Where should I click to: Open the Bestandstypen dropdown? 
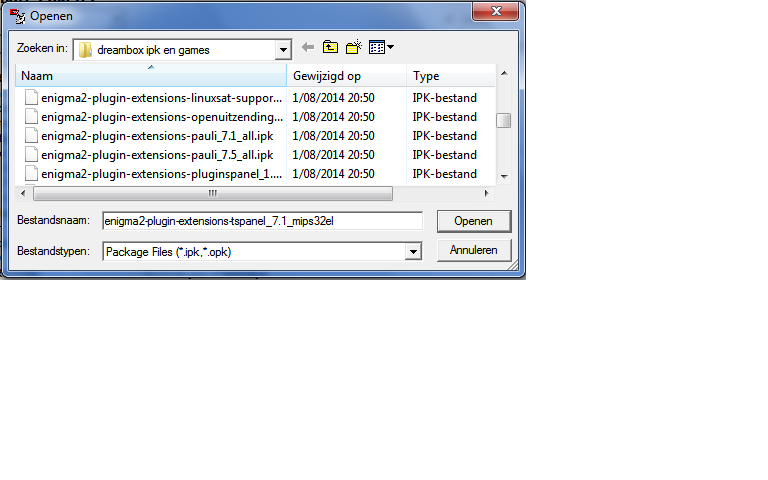[x=413, y=252]
